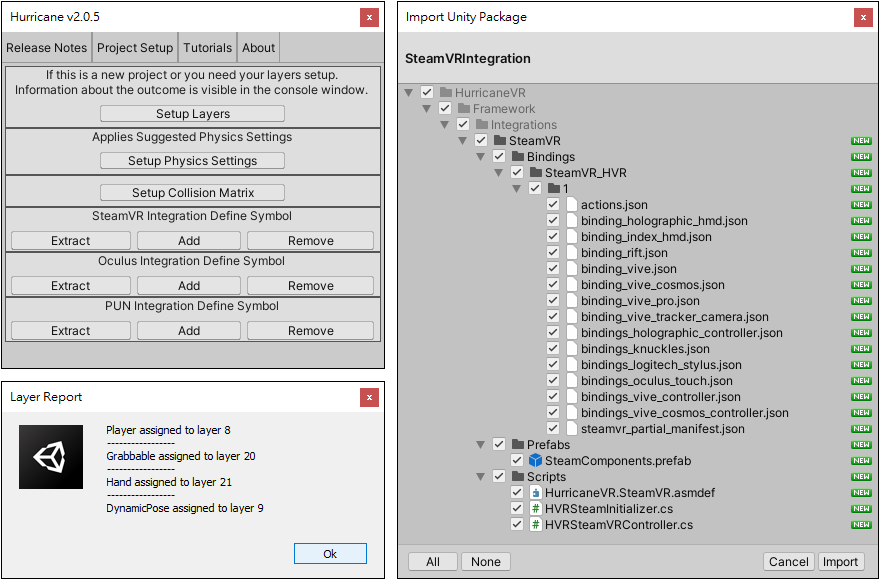880x580 pixels.
Task: Click the All button in import dialog
Action: (433, 561)
